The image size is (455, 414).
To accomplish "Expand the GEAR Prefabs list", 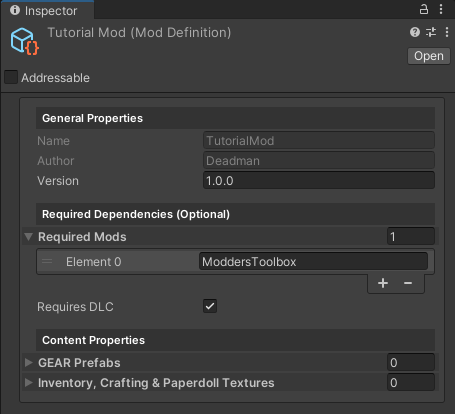I will pos(29,362).
